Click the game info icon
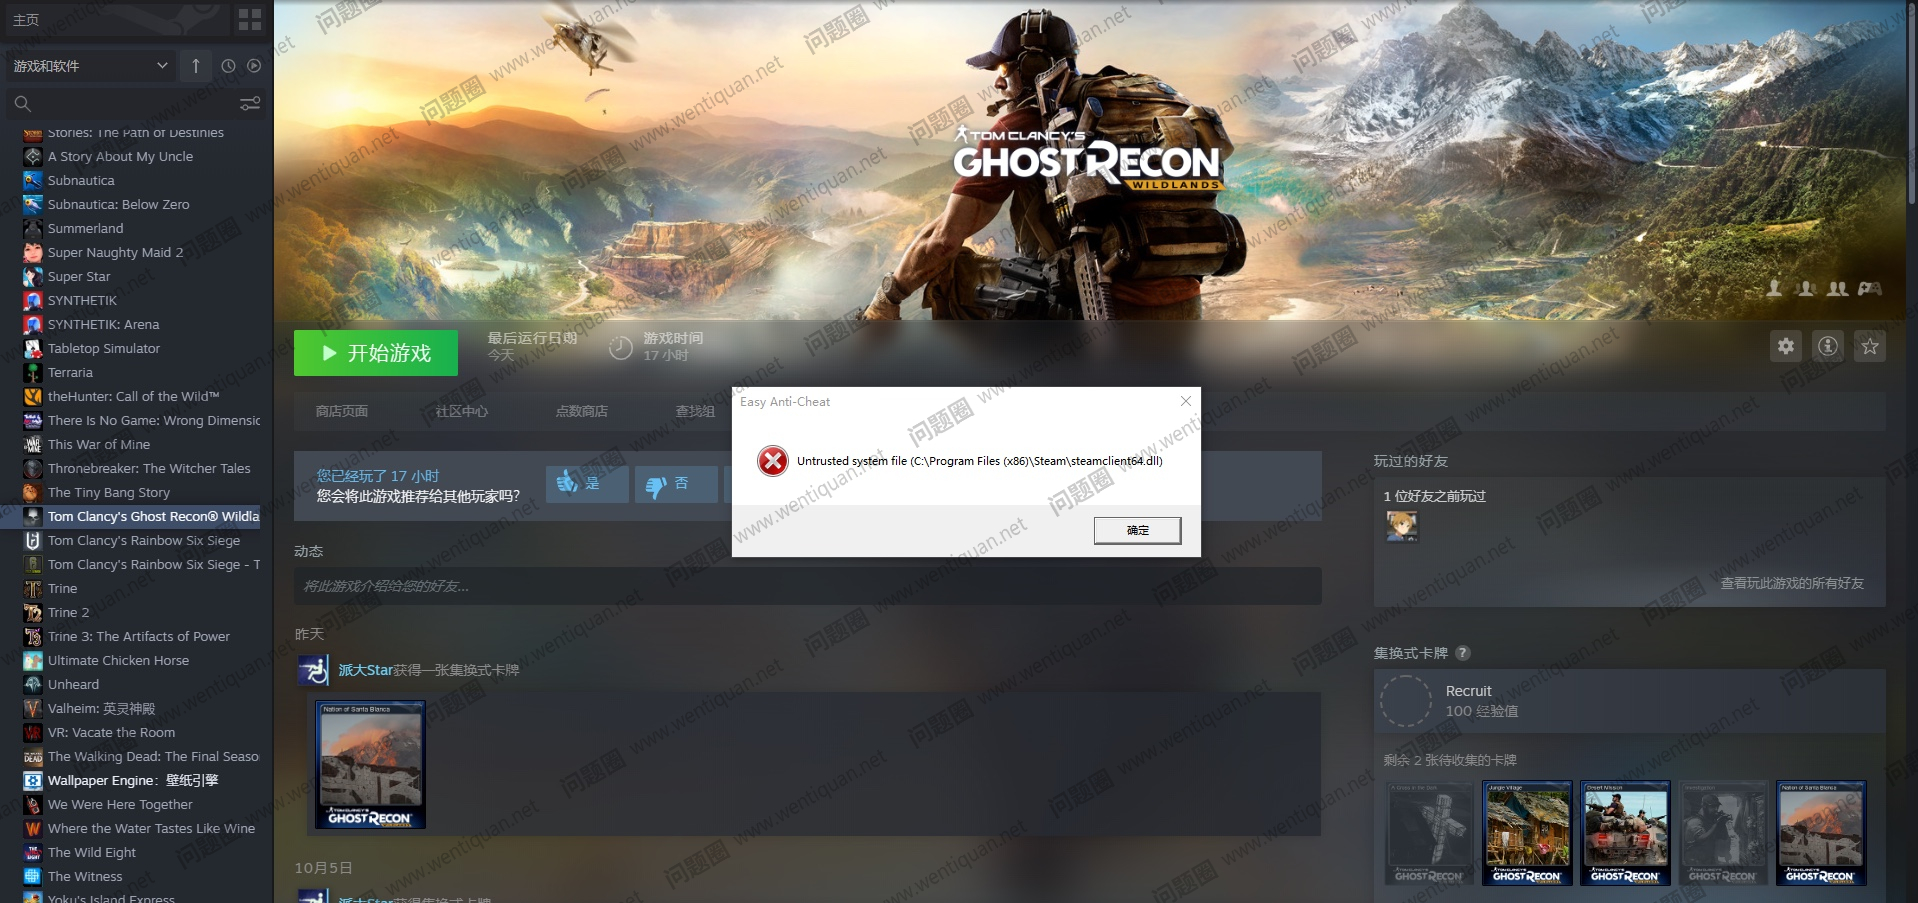 coord(1827,346)
